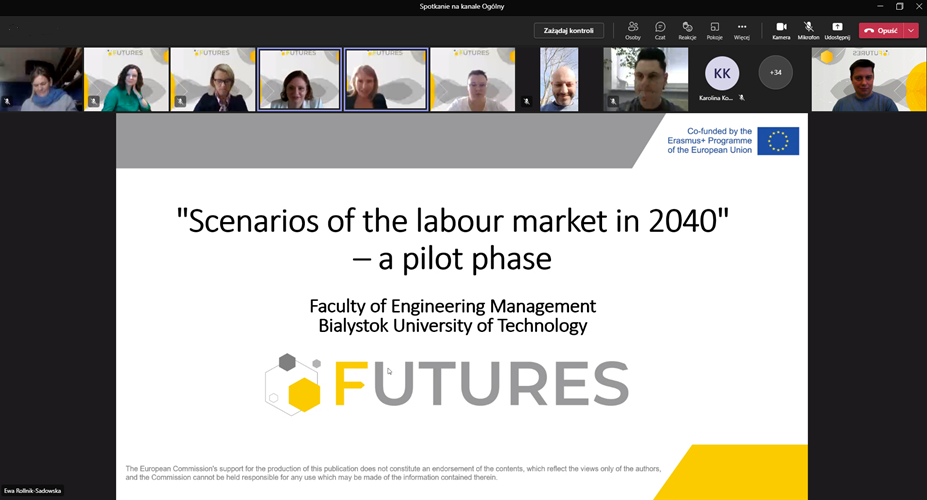The width and height of the screenshot is (927, 500).
Task: Click the bald man's narrow video tile
Action: [559, 79]
